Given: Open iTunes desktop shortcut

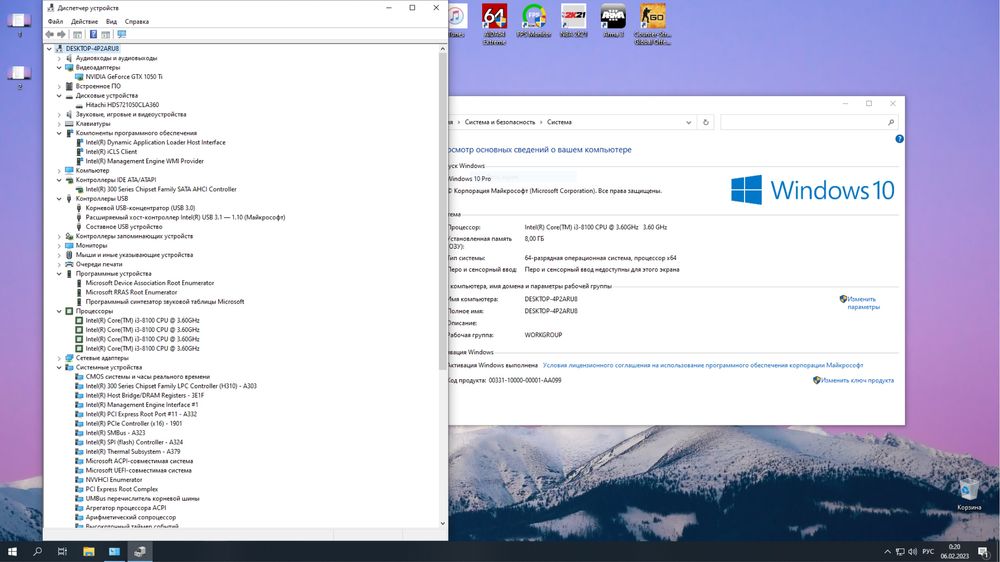Looking at the screenshot, I should 456,20.
